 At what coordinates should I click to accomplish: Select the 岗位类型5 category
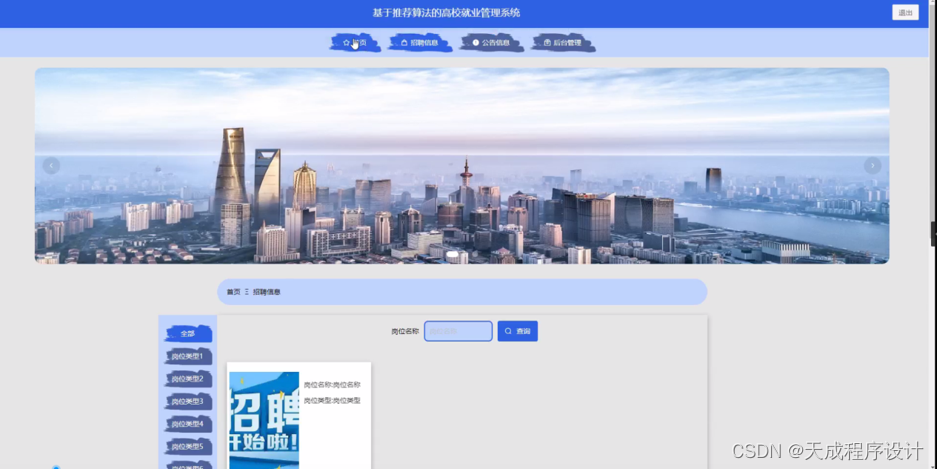coord(188,447)
